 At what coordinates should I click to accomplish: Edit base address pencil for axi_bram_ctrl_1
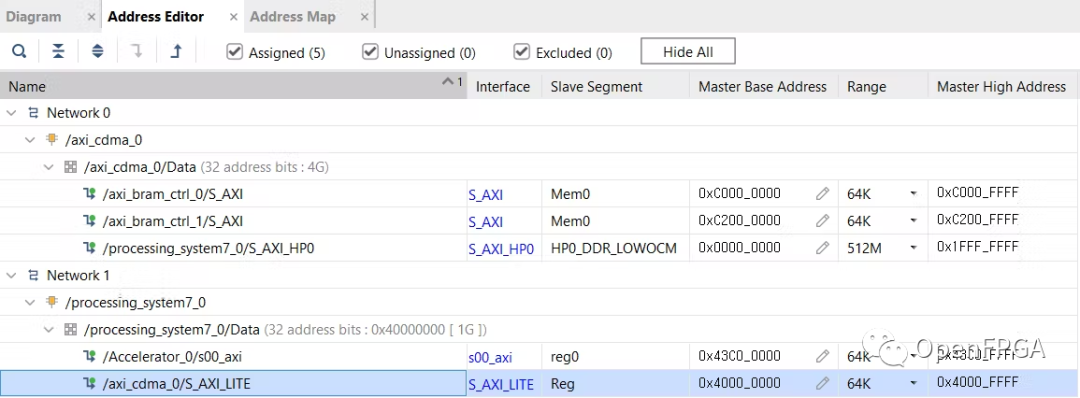click(822, 221)
